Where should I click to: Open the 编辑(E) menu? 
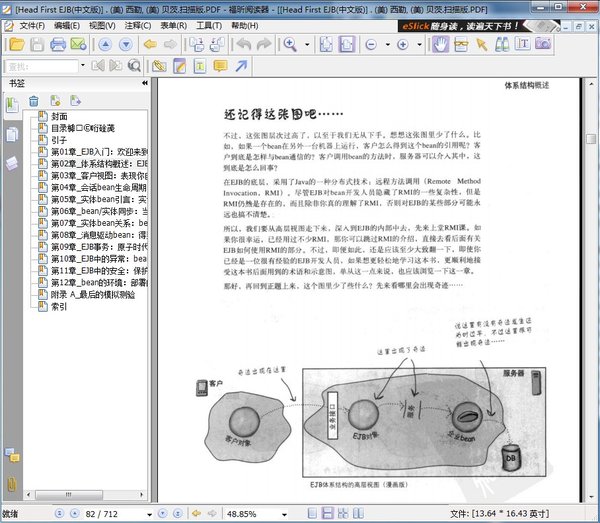point(67,26)
